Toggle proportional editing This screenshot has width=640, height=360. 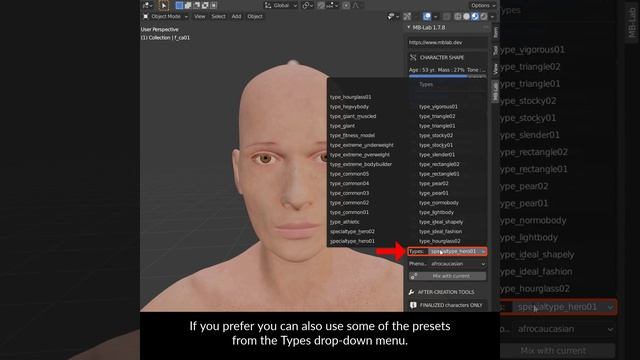(x=346, y=5)
